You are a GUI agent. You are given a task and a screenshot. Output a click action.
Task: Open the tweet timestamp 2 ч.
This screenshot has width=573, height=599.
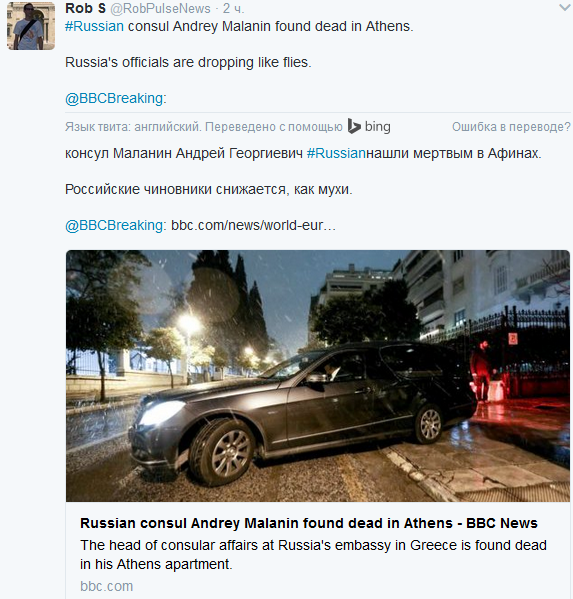coord(233,8)
